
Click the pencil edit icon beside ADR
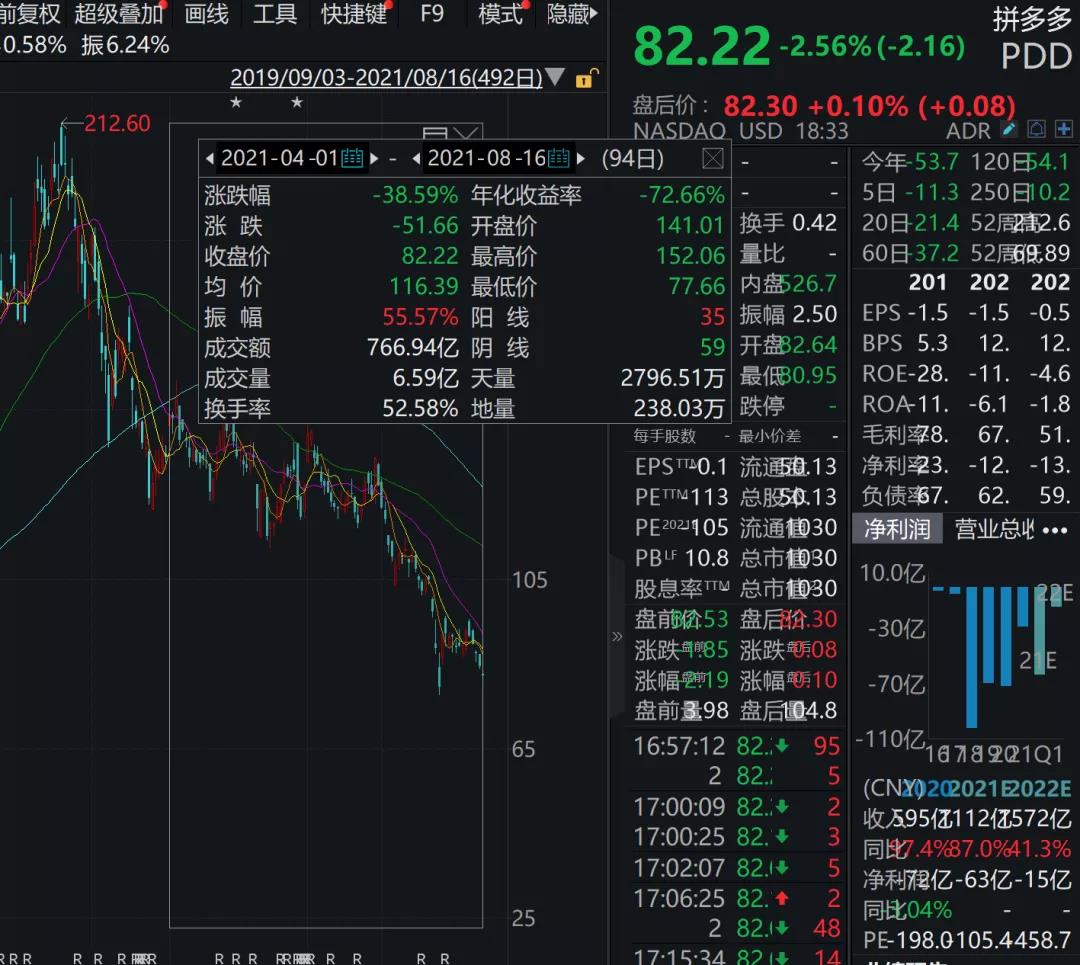1010,129
